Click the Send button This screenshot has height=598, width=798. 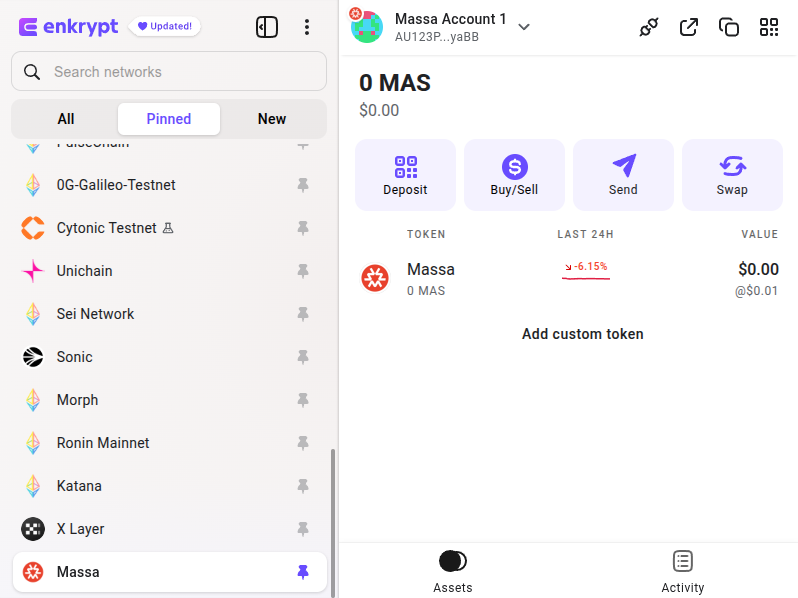click(x=623, y=175)
